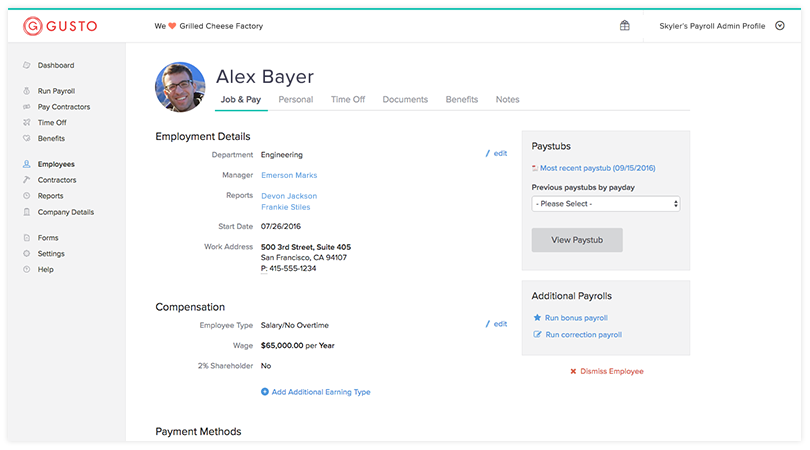Click the Run Payroll sidebar icon
The width and height of the screenshot is (810, 450).
(x=27, y=91)
